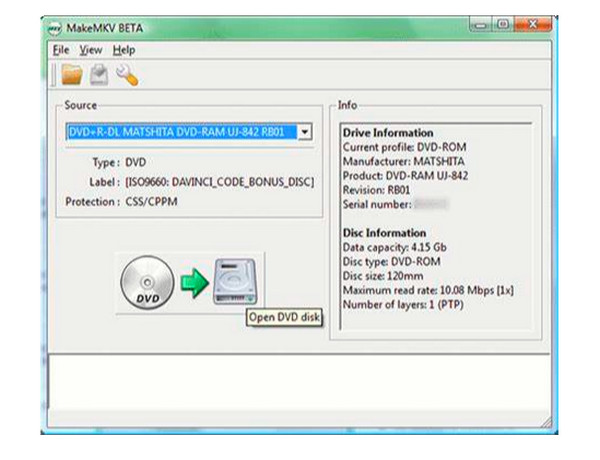Click the Type: DVD value
Screen dimensions: 600x460
136,162
